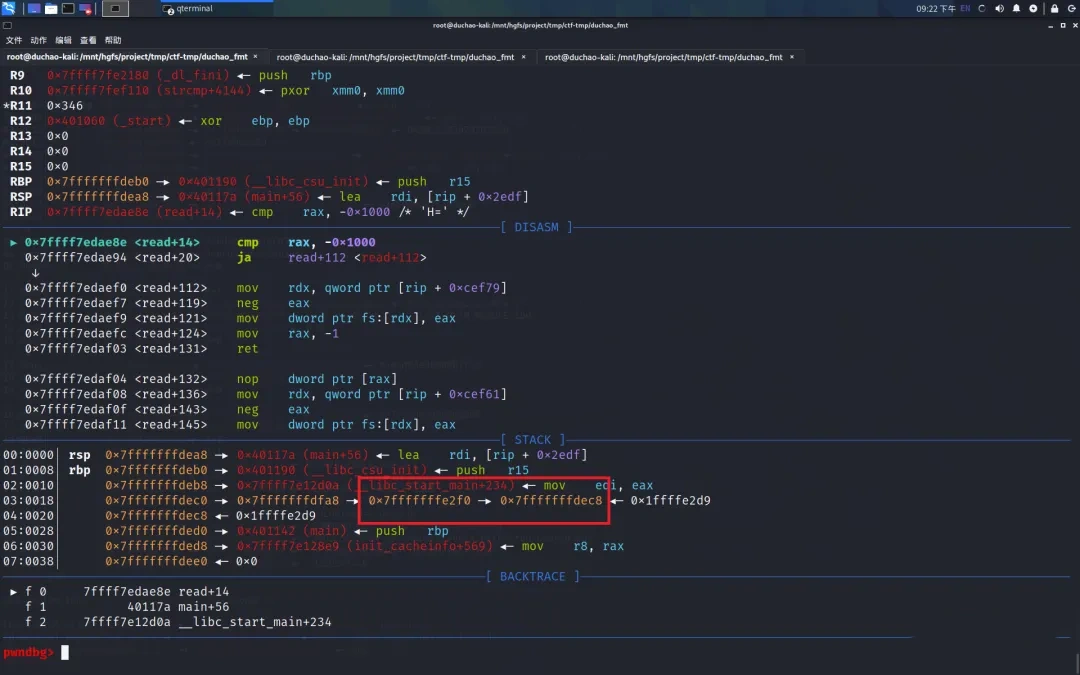
Task: Minimize the qterminal window
Action: click(1050, 25)
